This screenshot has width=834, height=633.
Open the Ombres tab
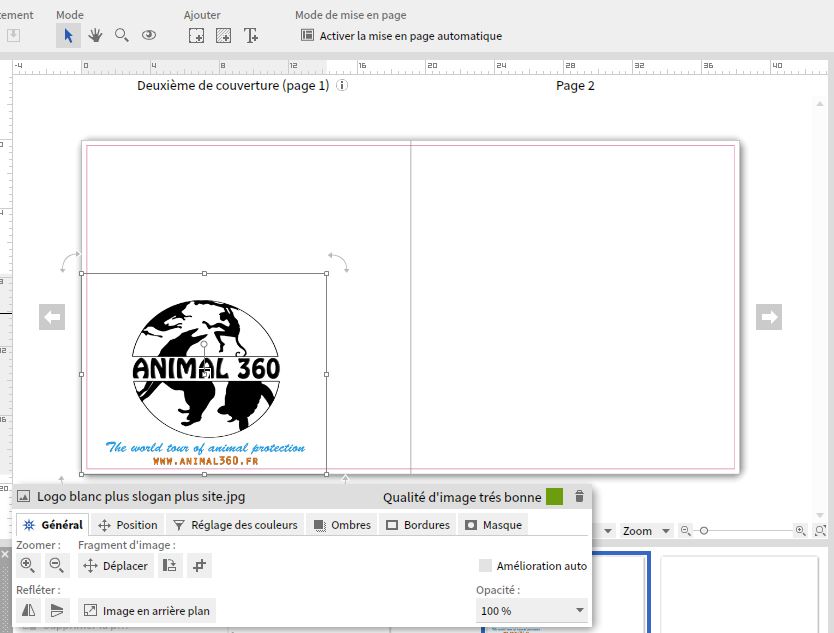(x=342, y=525)
